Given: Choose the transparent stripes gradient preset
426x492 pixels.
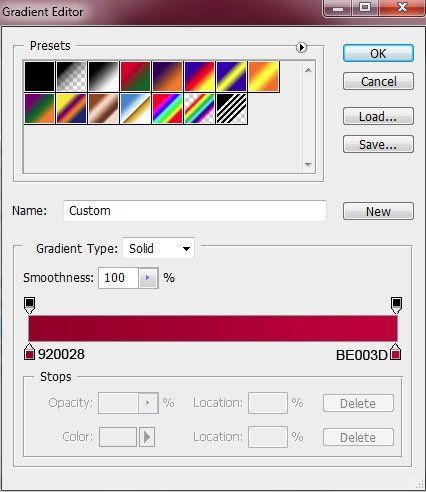Looking at the screenshot, I should pos(232,109).
